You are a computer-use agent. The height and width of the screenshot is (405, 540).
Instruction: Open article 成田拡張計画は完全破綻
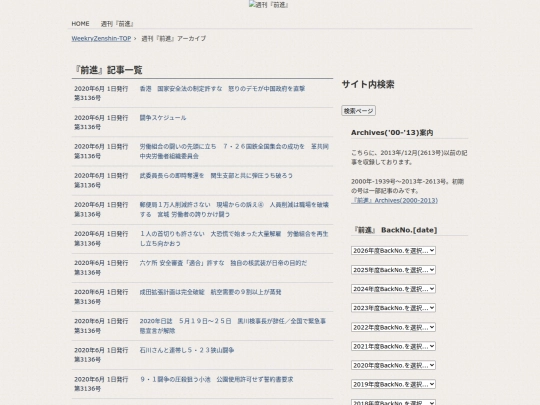210,292
